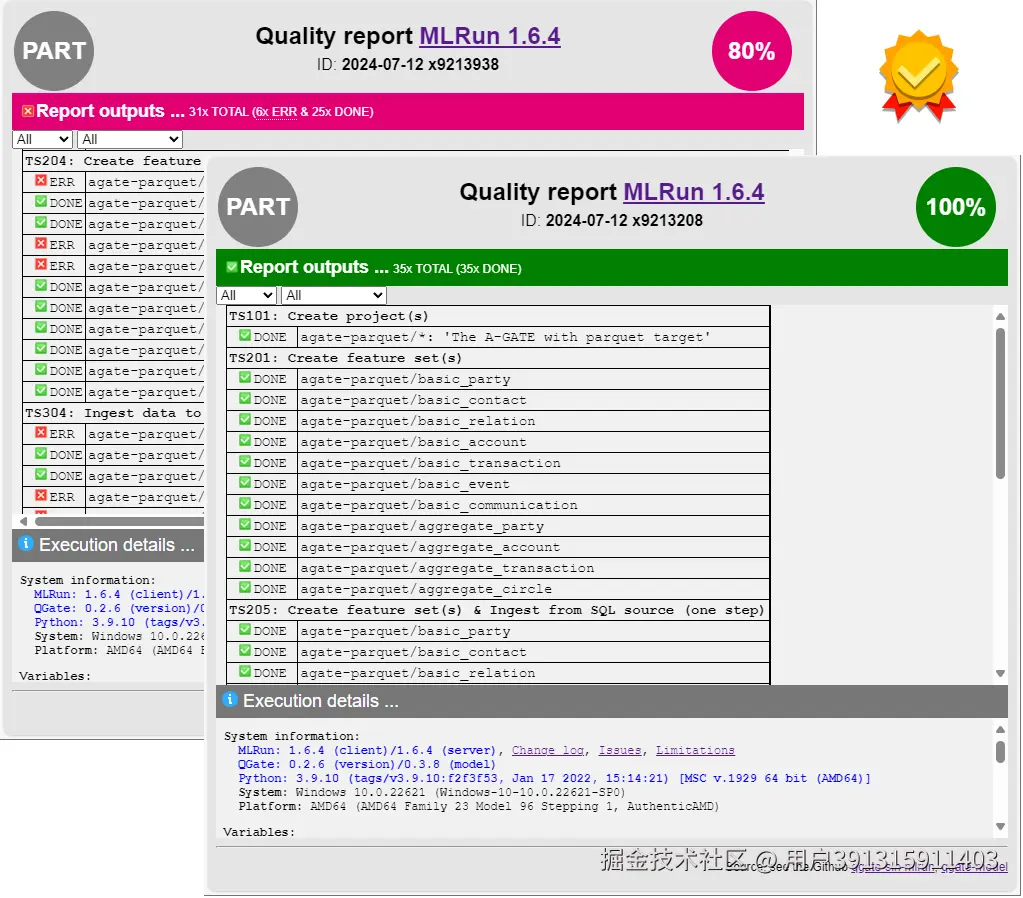The width and height of the screenshot is (1023, 898).
Task: Select the report ID 2024-07-12 x9213938
Action: pyautogui.click(x=420, y=65)
